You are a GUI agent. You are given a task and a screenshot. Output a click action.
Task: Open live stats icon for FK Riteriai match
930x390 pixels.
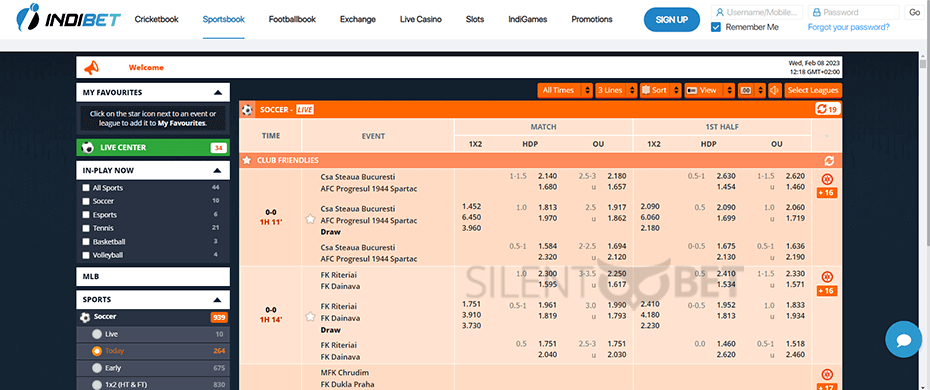tap(827, 277)
